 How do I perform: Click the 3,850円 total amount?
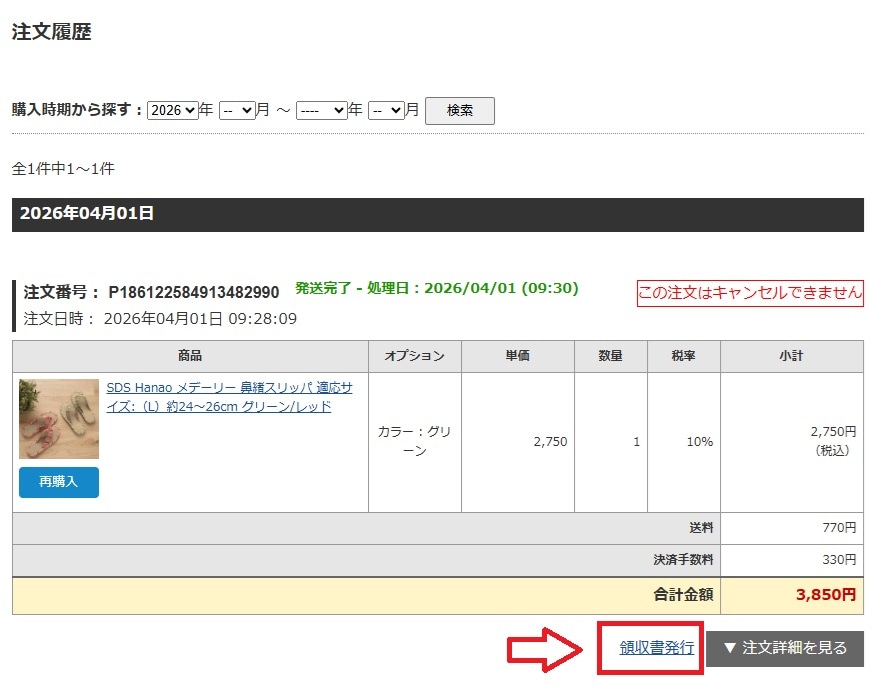pyautogui.click(x=826, y=595)
